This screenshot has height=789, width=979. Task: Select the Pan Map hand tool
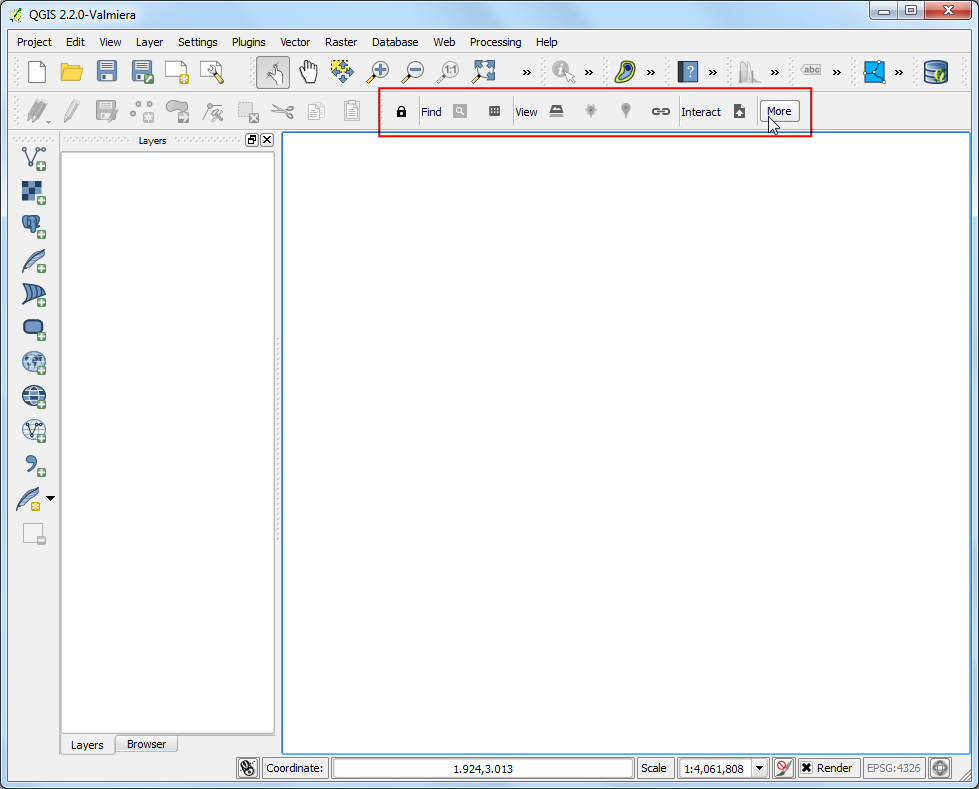(309, 71)
